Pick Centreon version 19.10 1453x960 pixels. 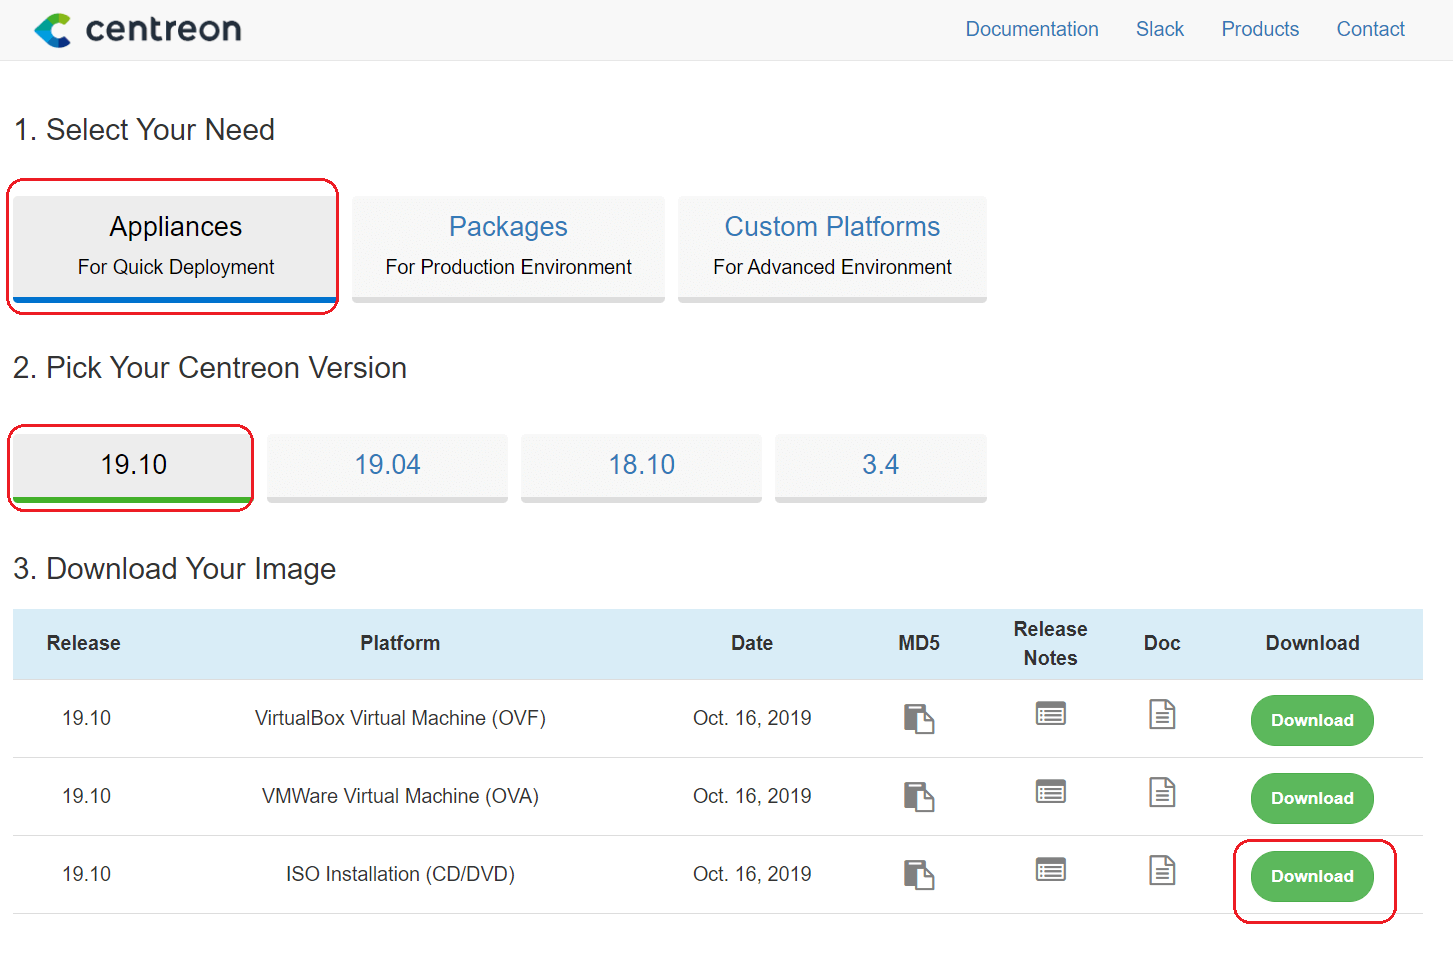133,467
